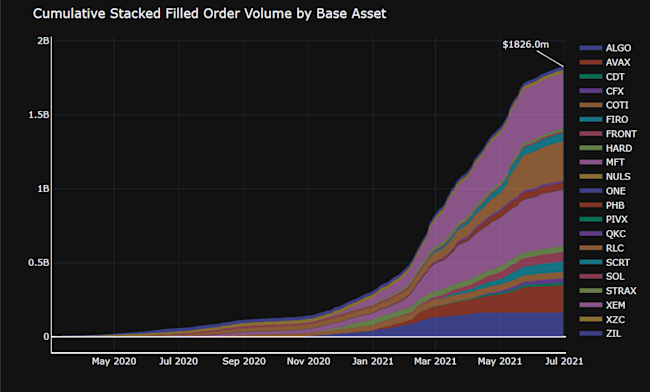Click the Mar 2021 x-axis label
This screenshot has width=650, height=392.
tap(435, 361)
